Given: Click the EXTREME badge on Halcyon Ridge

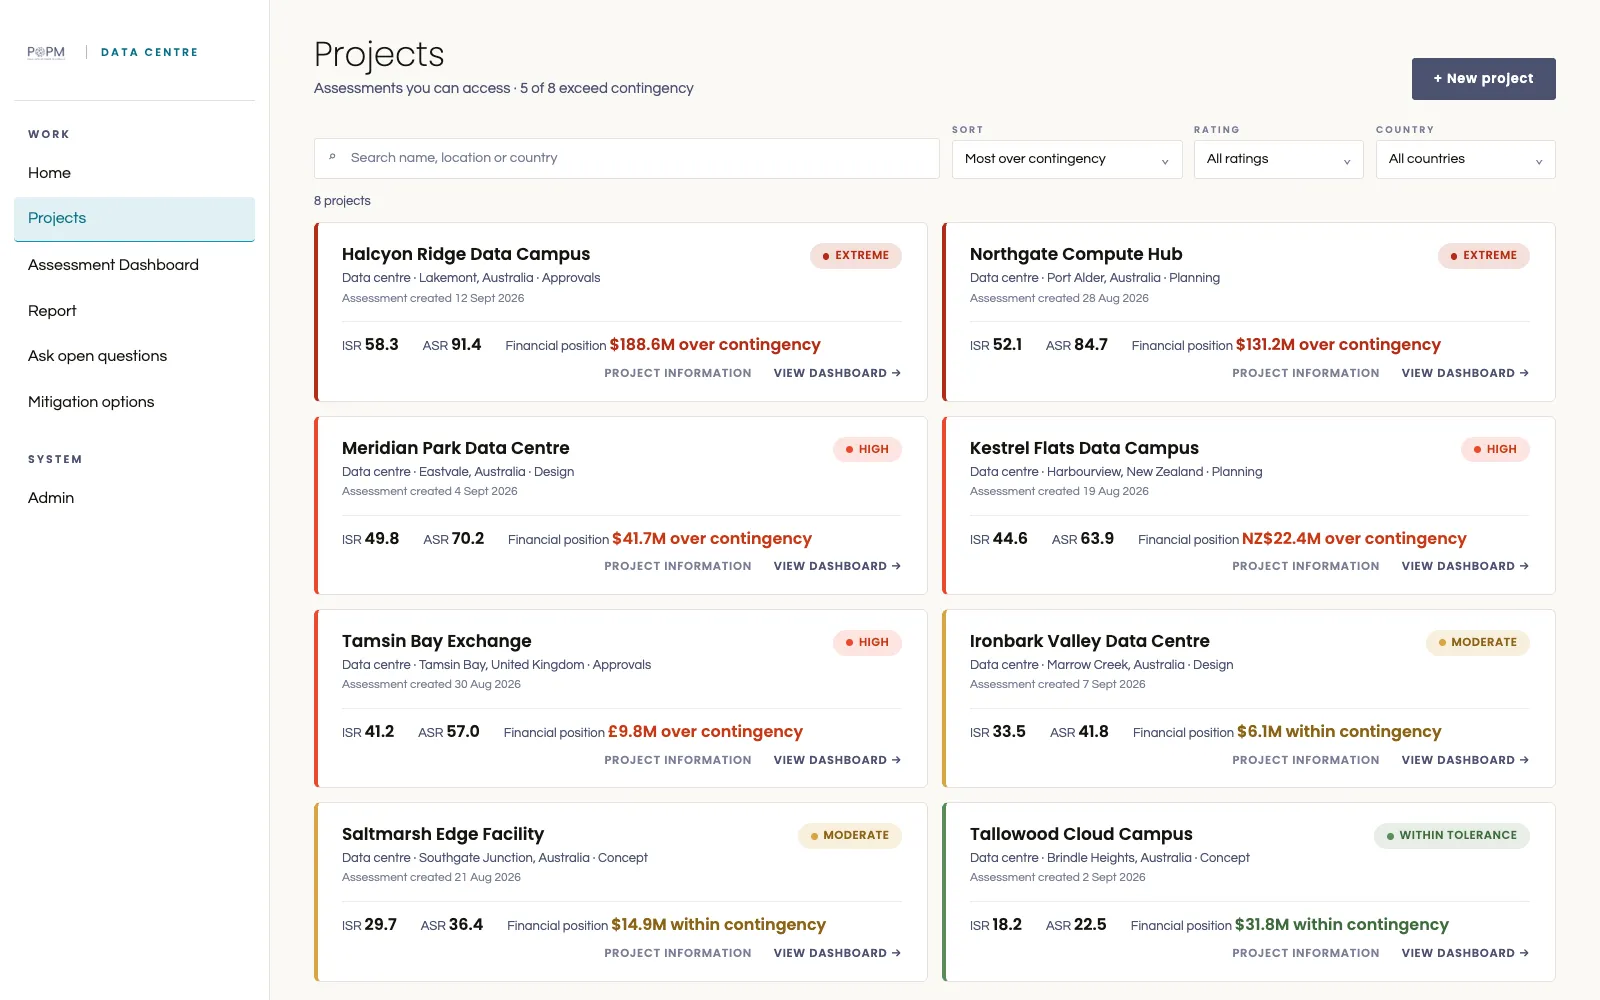Looking at the screenshot, I should tap(855, 256).
